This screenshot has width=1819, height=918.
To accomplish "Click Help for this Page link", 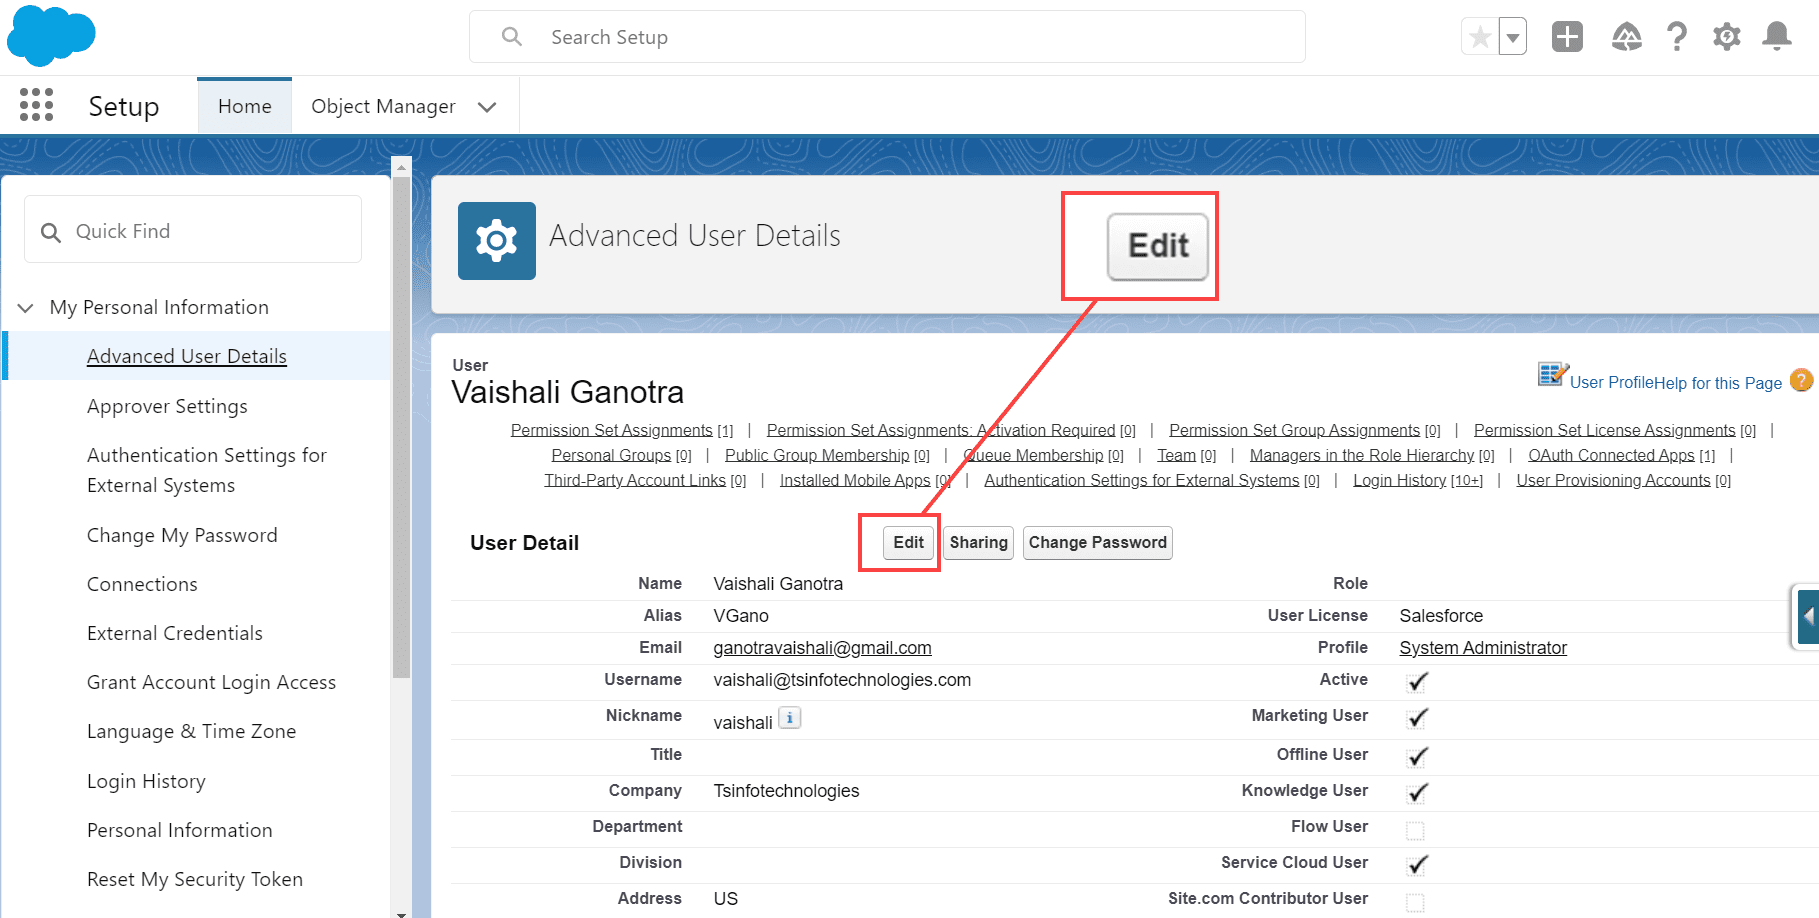I will [1717, 383].
